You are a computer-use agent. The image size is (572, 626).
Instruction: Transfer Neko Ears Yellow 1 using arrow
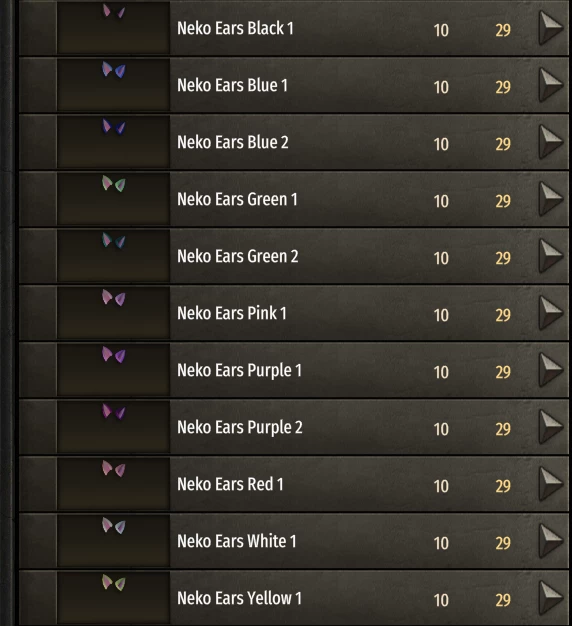(x=551, y=598)
